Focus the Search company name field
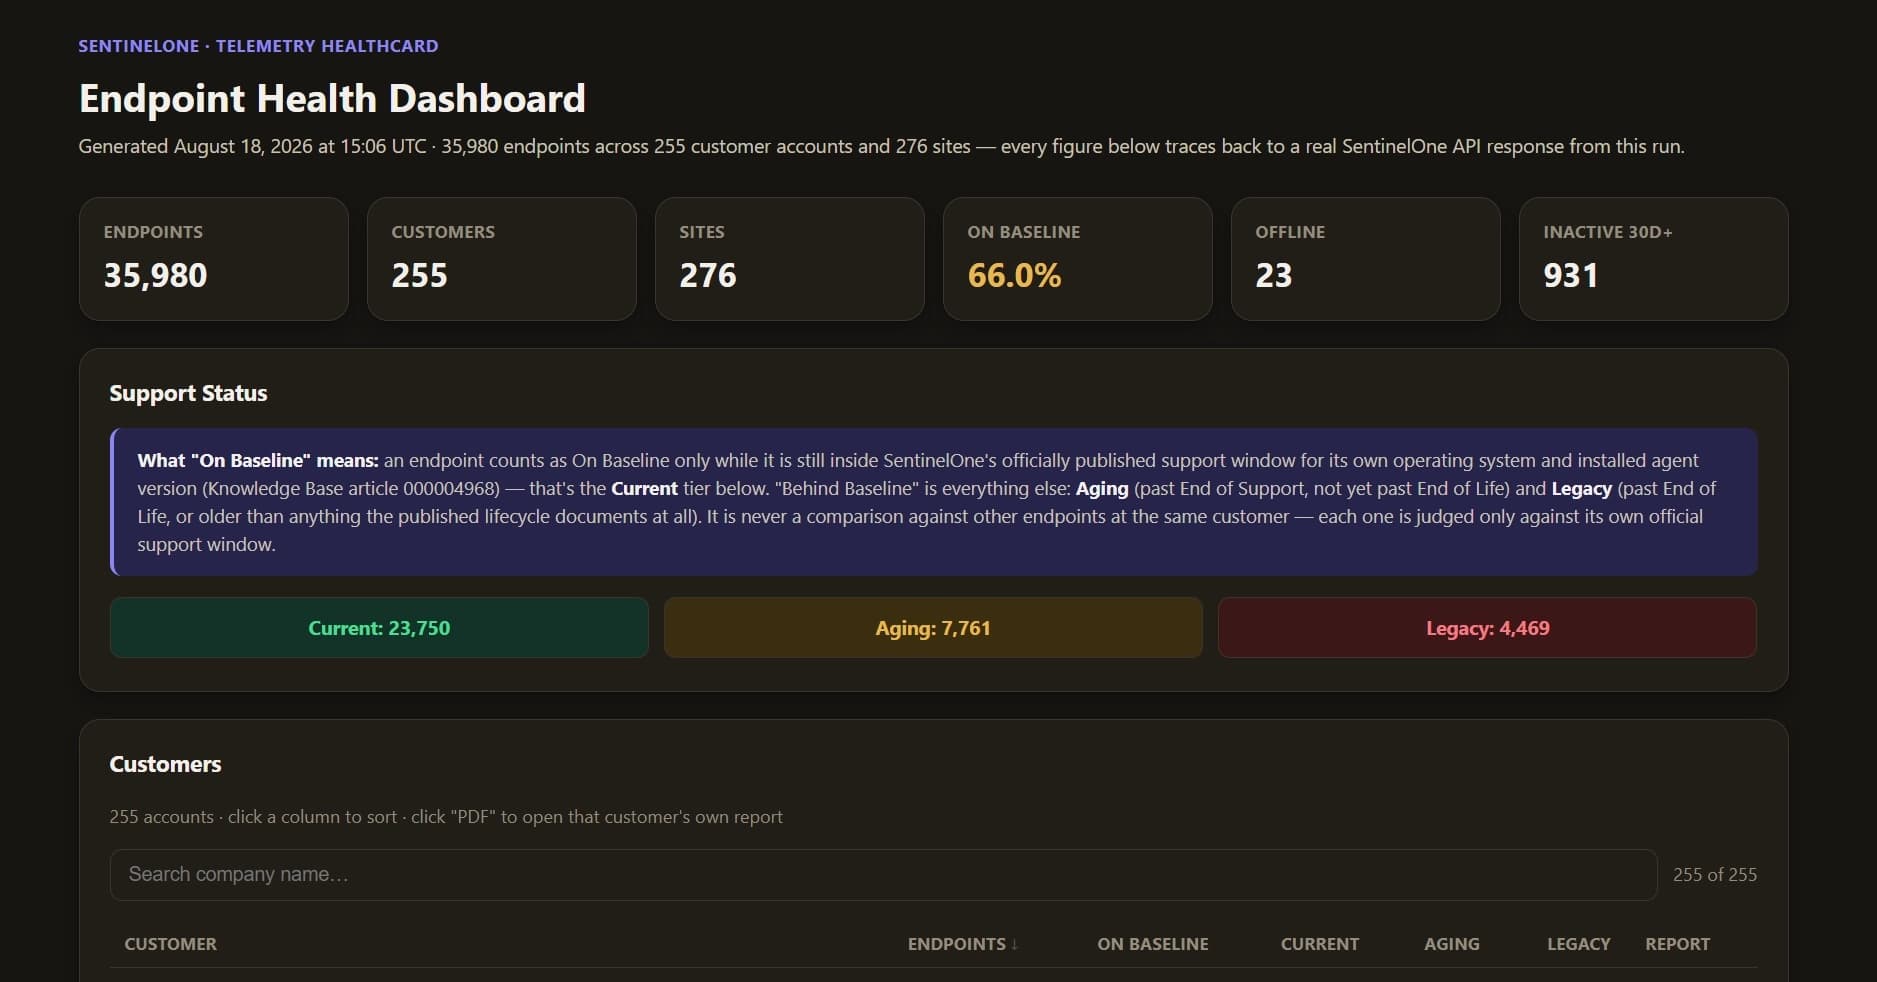The width and height of the screenshot is (1877, 982). 883,875
